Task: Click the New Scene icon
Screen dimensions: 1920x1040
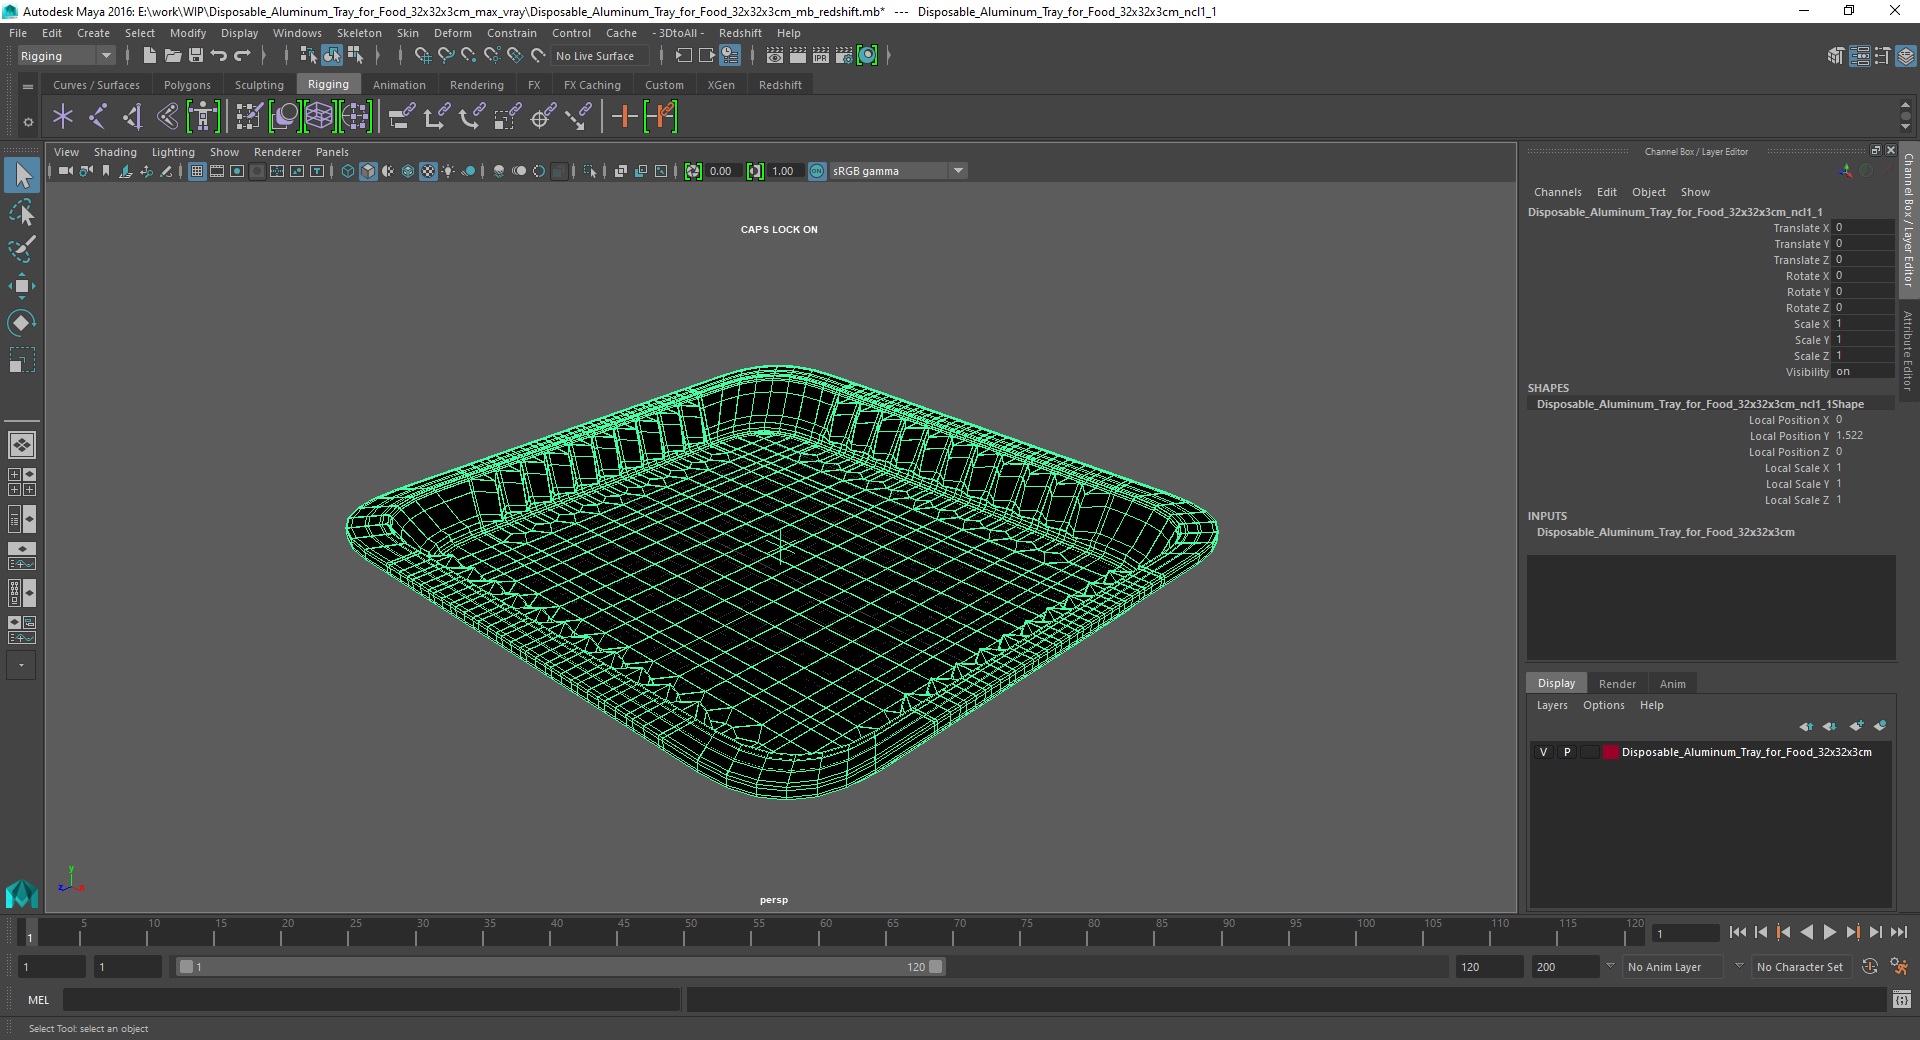Action: (150, 56)
